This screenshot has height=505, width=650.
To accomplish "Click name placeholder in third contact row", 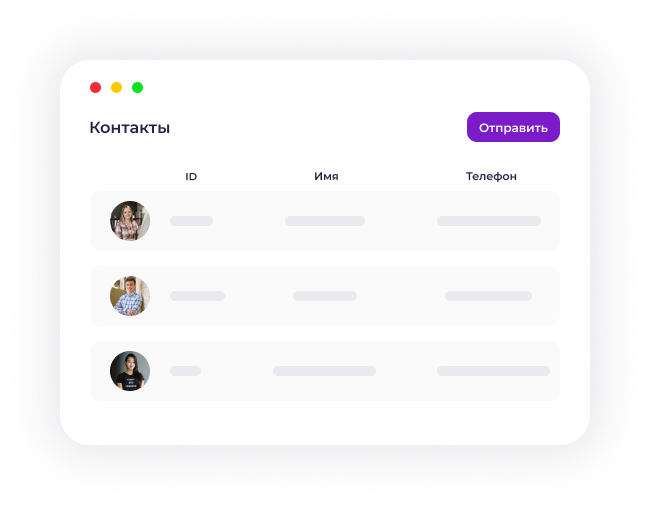I will tap(325, 371).
